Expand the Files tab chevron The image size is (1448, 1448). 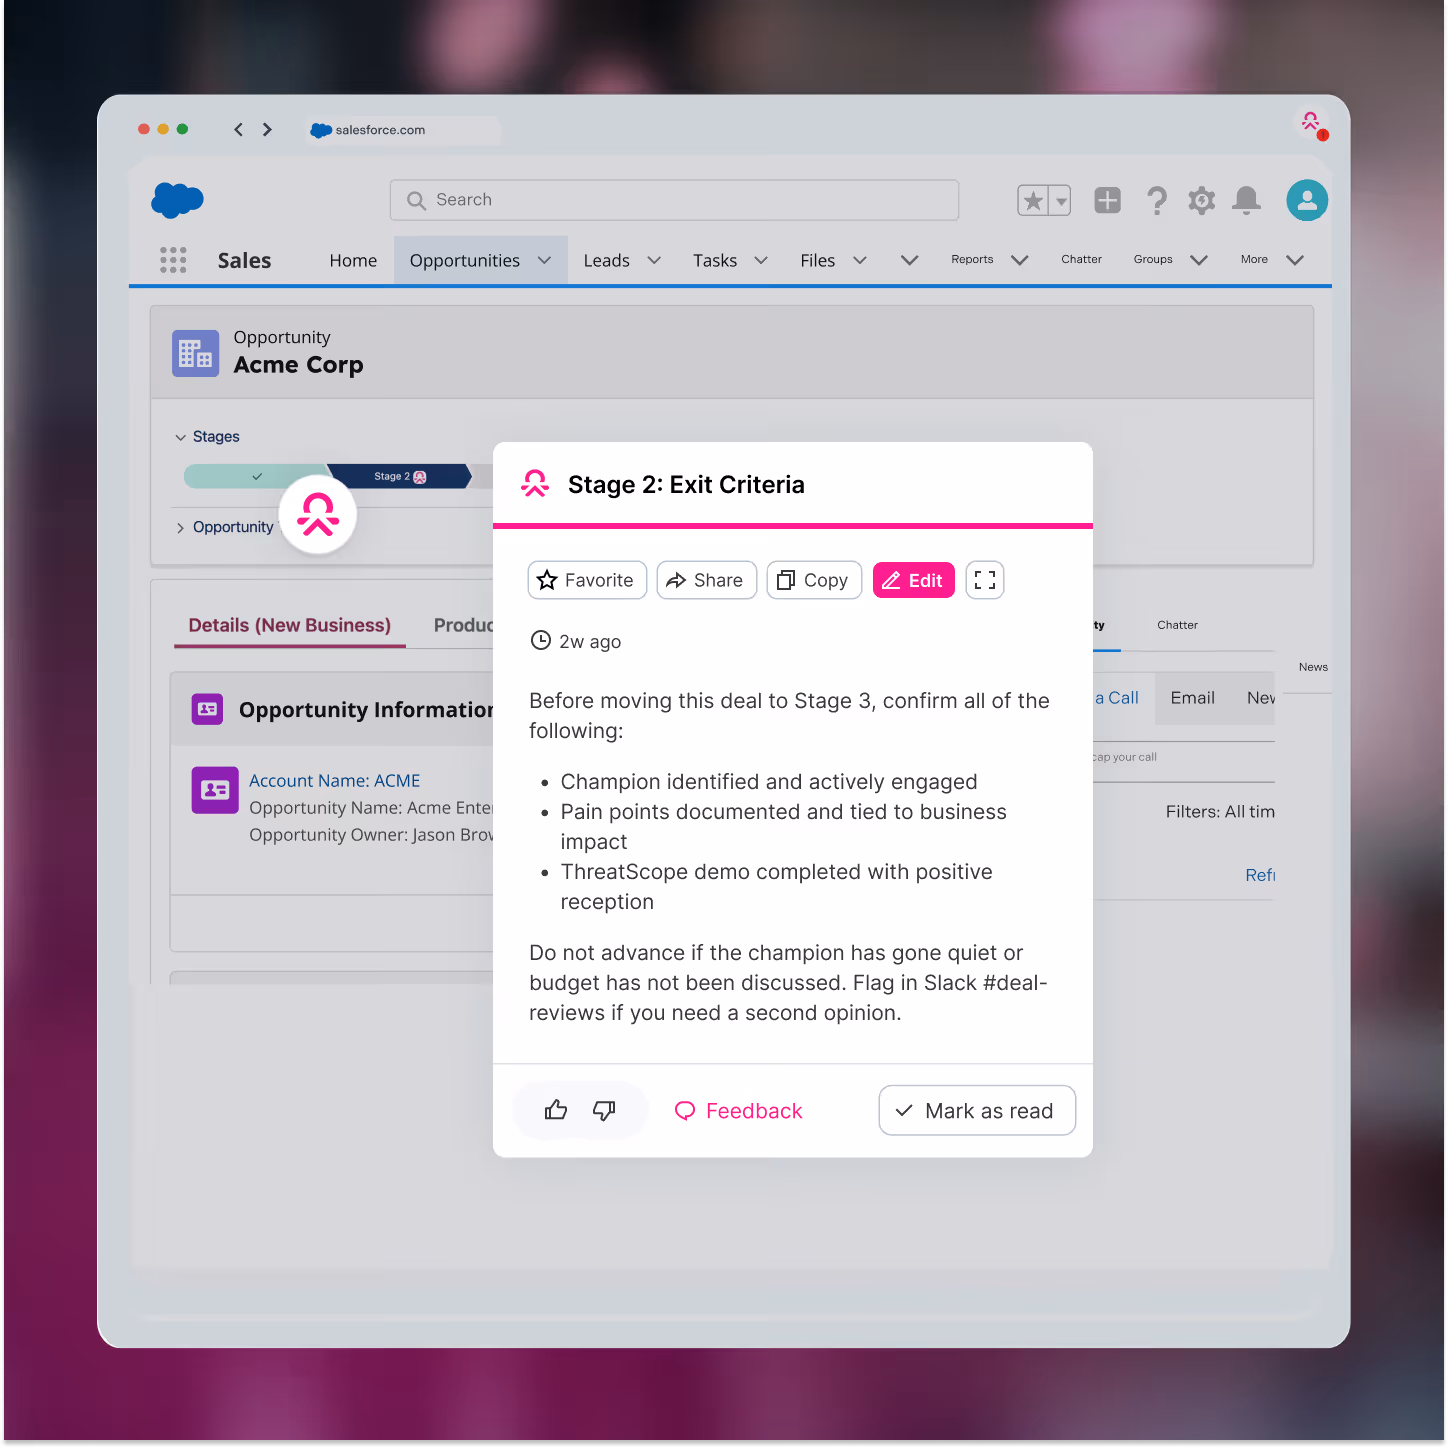click(x=860, y=260)
